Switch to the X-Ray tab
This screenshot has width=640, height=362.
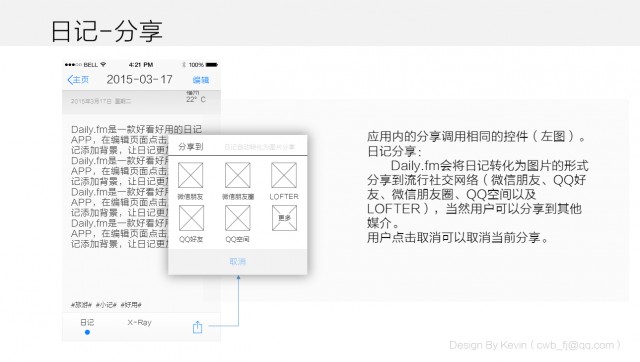[x=139, y=322]
